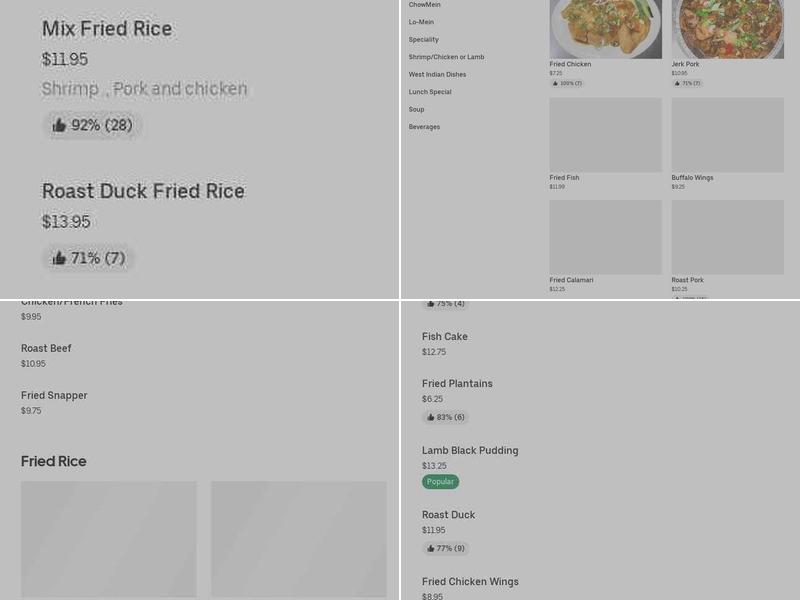800x600 pixels.
Task: Click thumbs-up icon on the 75% (4) rating
Action: pyautogui.click(x=431, y=303)
